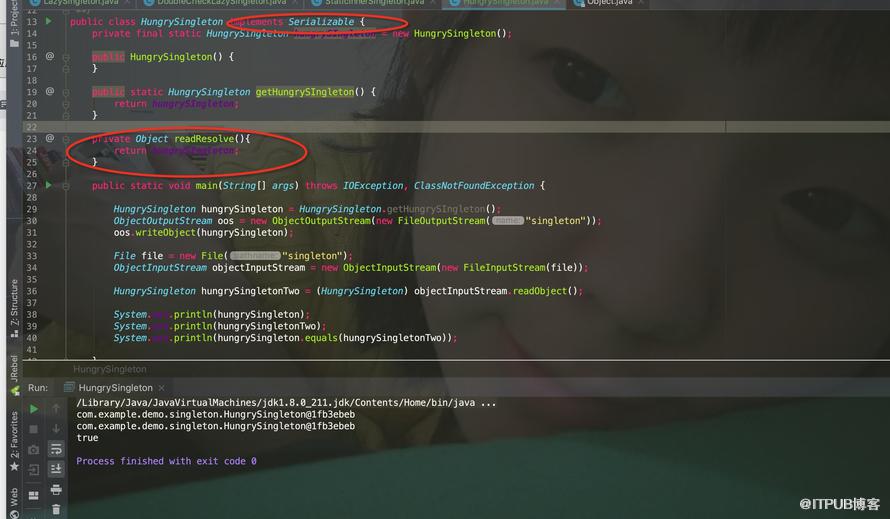Collapse the HungrySingleton constructor at line 16

pyautogui.click(x=66, y=57)
